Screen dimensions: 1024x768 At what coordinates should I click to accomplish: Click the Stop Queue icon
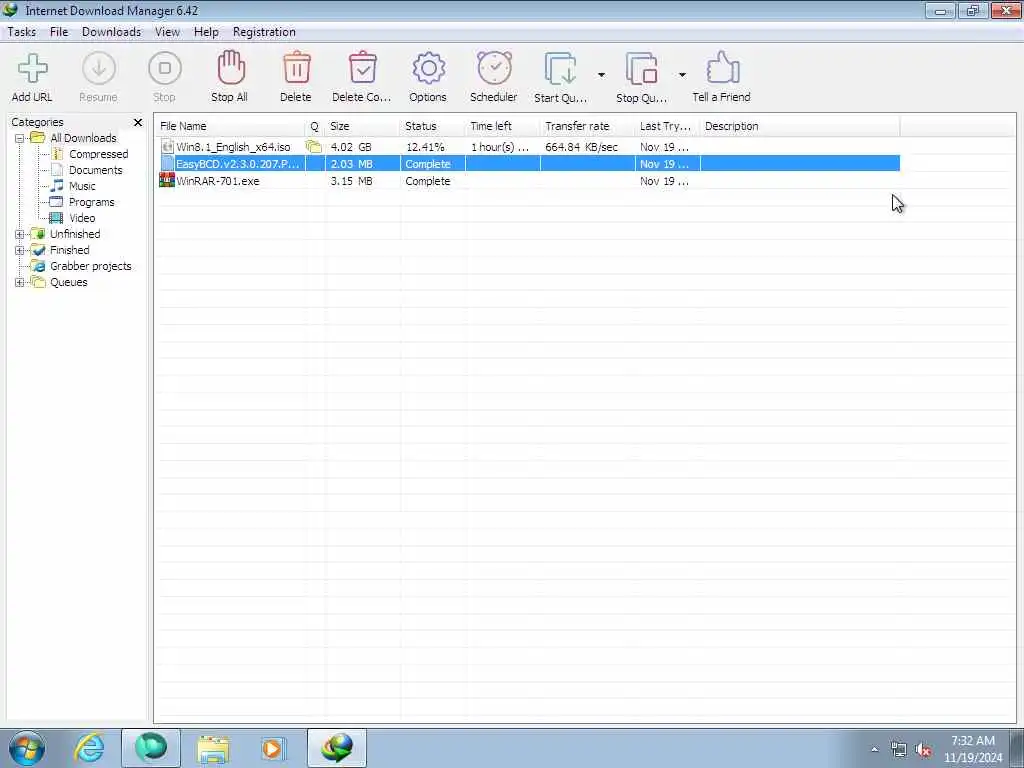tap(641, 69)
